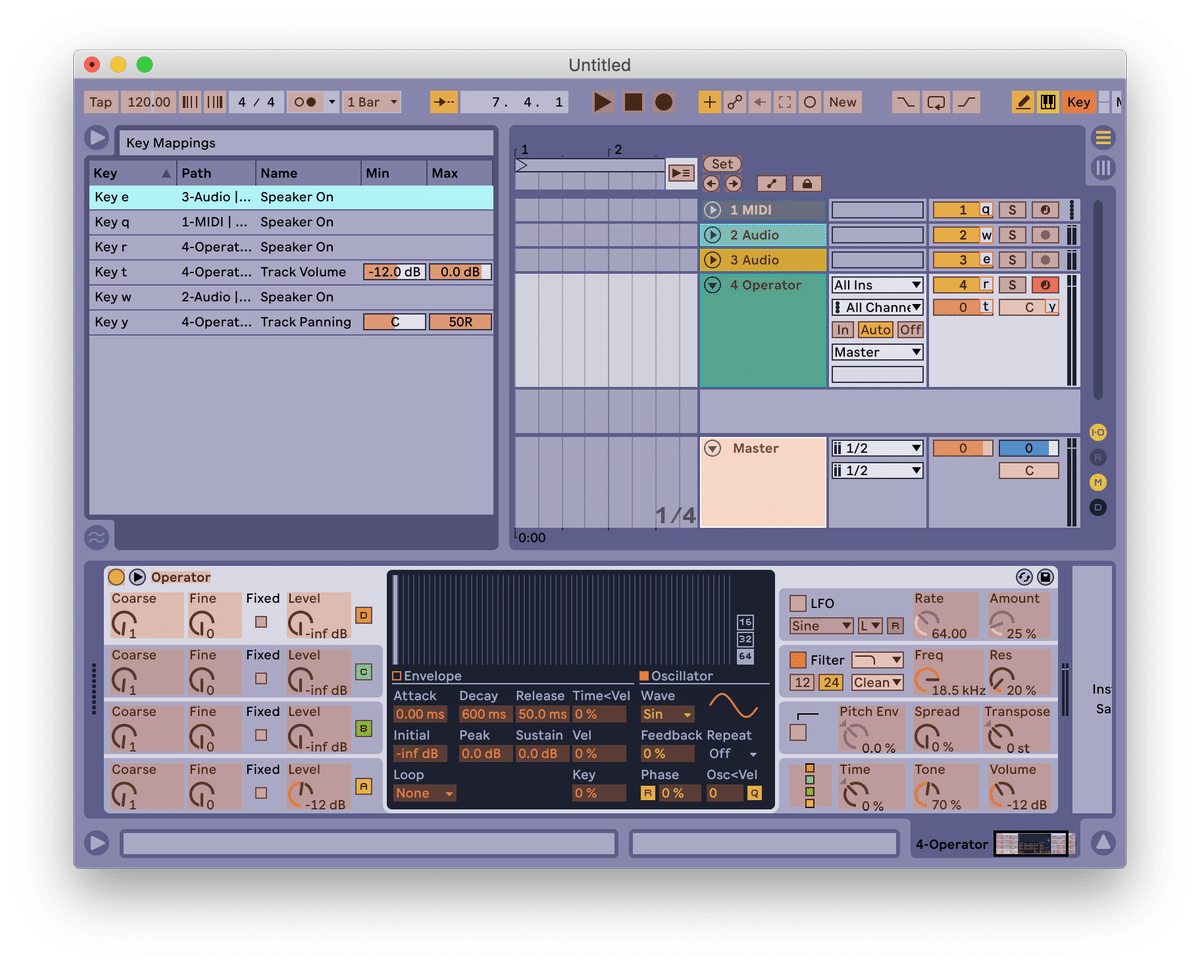Screen dimensions: 1200x966
Task: Solo the 1 MIDI track
Action: pyautogui.click(x=1012, y=210)
